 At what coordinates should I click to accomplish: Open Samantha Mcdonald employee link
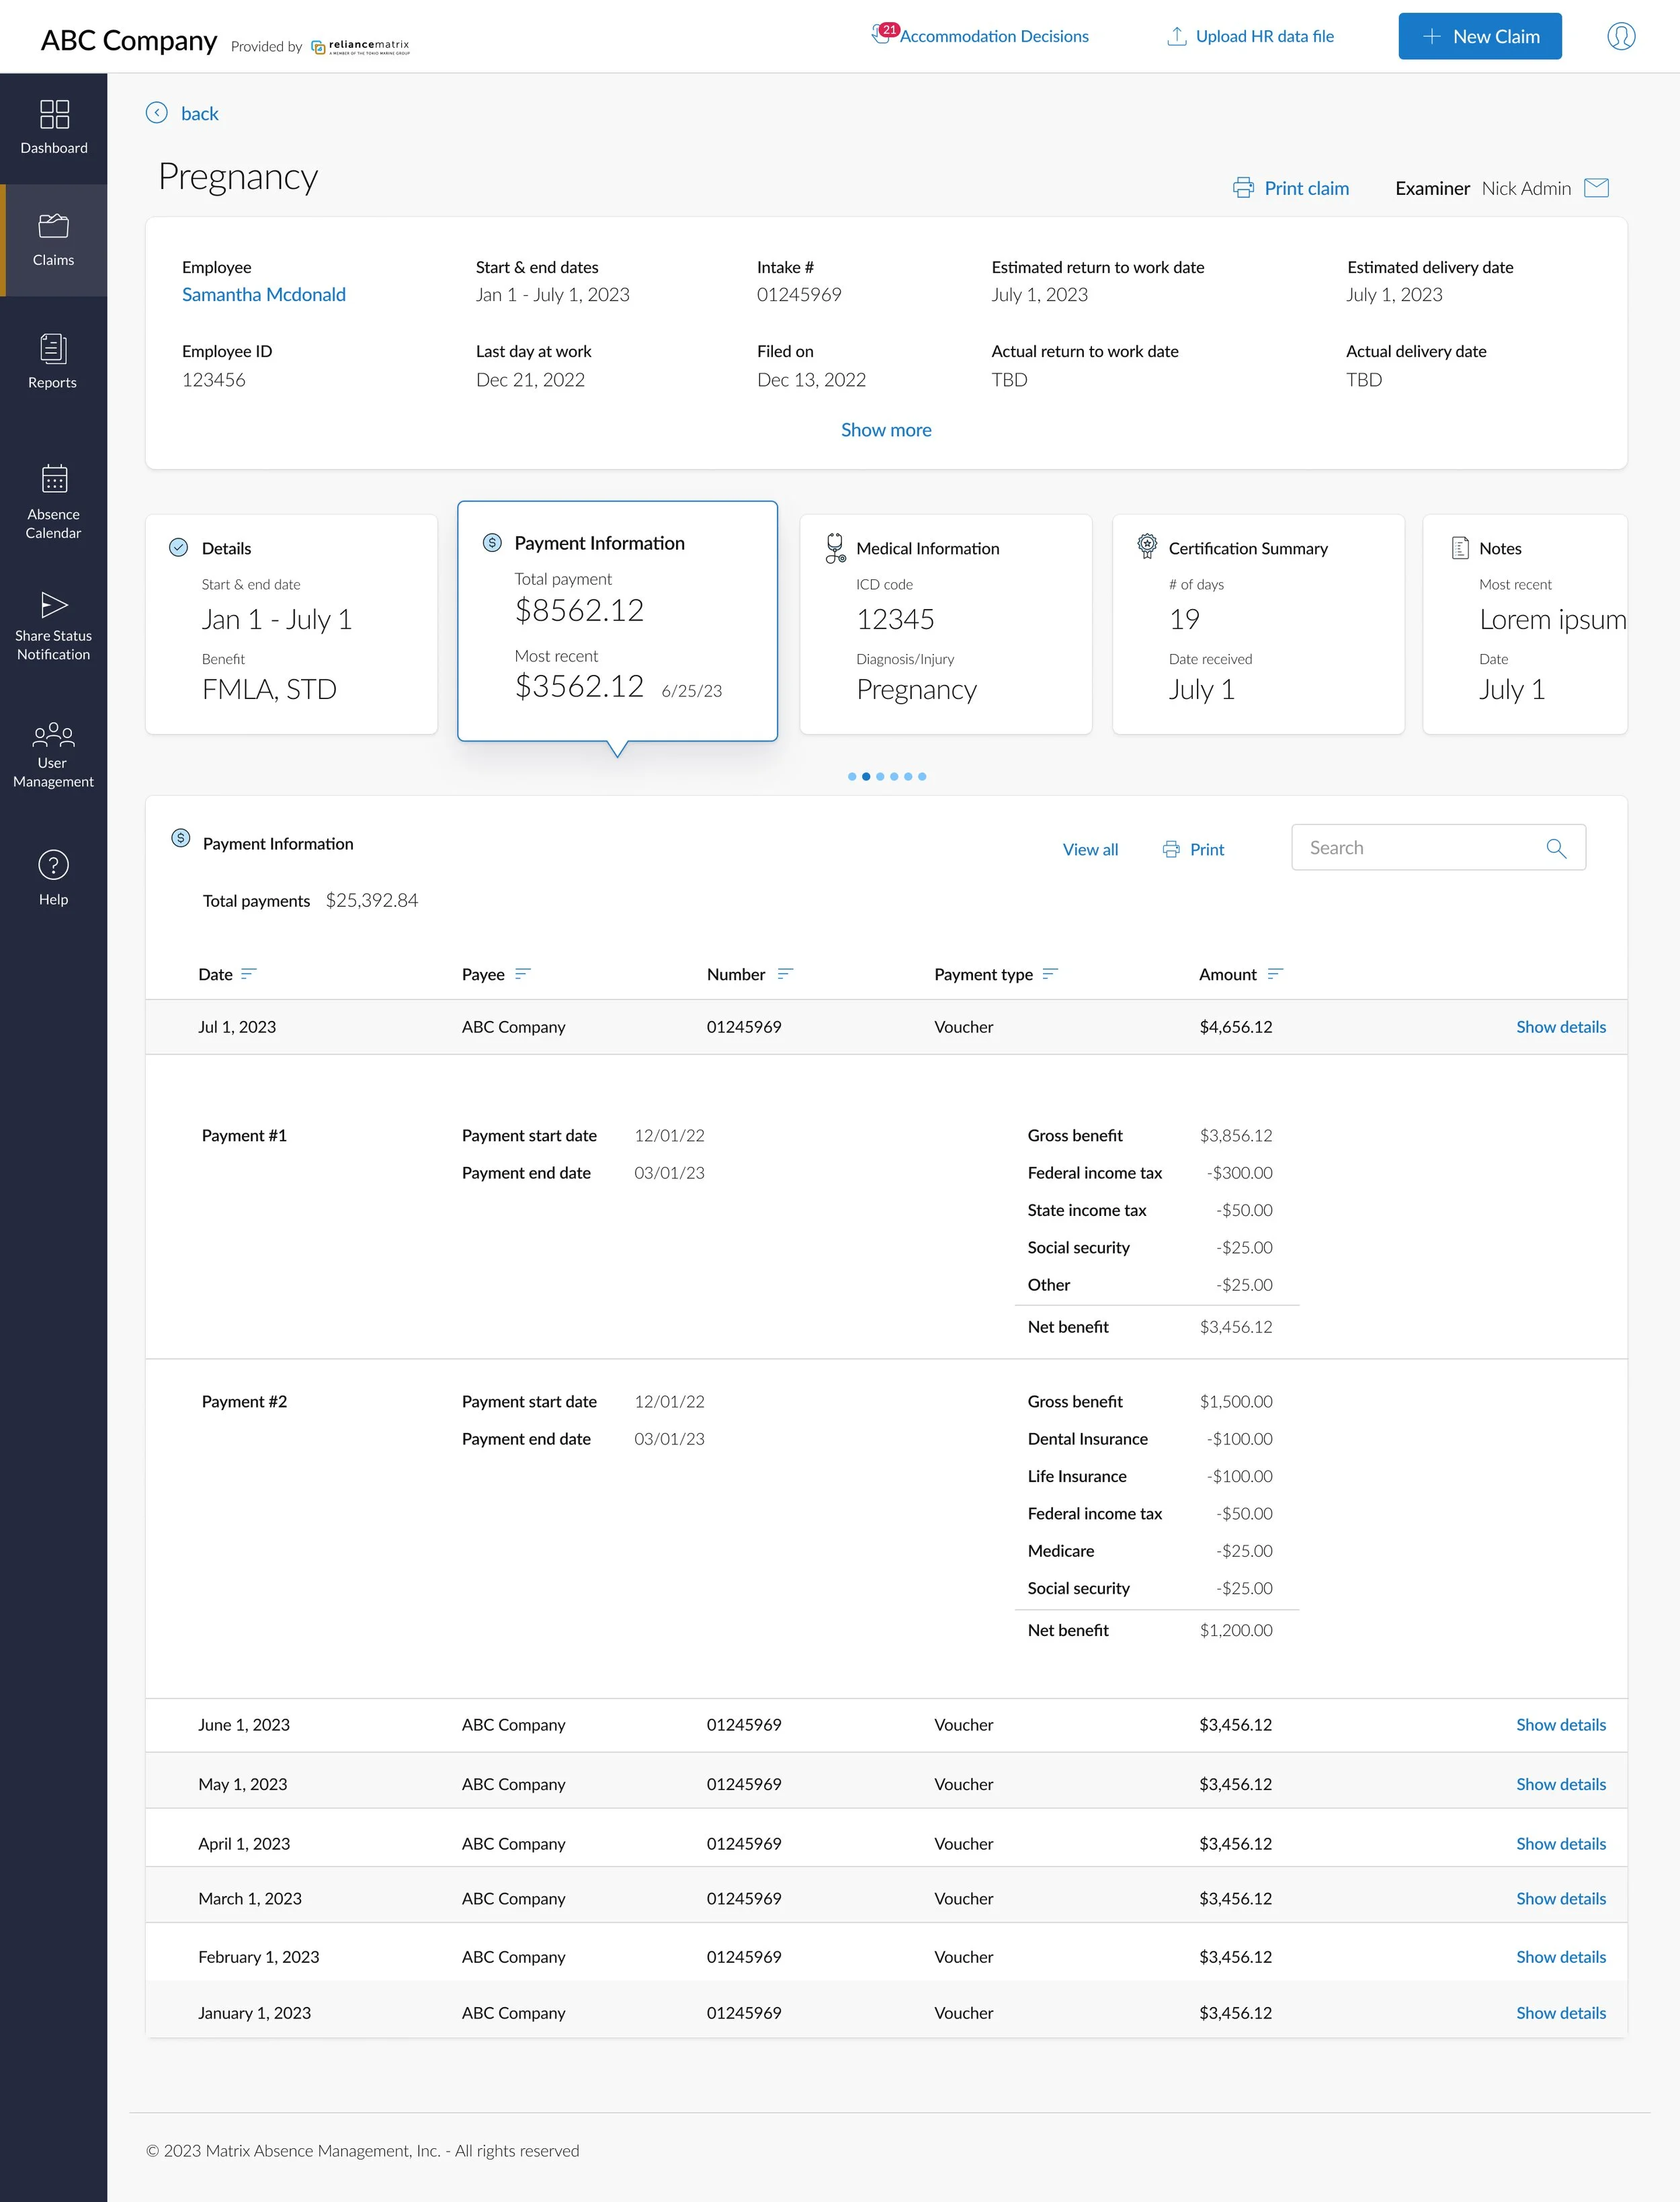(x=264, y=295)
